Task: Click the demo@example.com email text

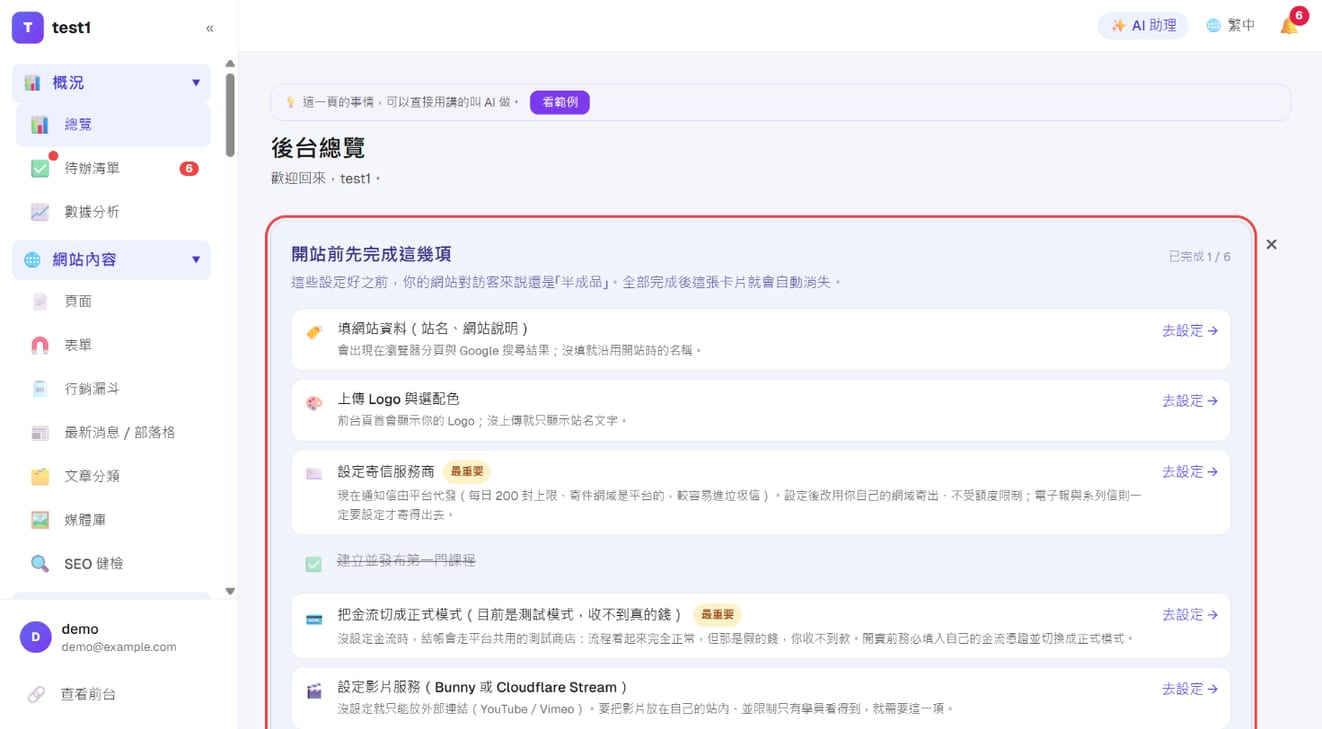Action: tap(119, 647)
